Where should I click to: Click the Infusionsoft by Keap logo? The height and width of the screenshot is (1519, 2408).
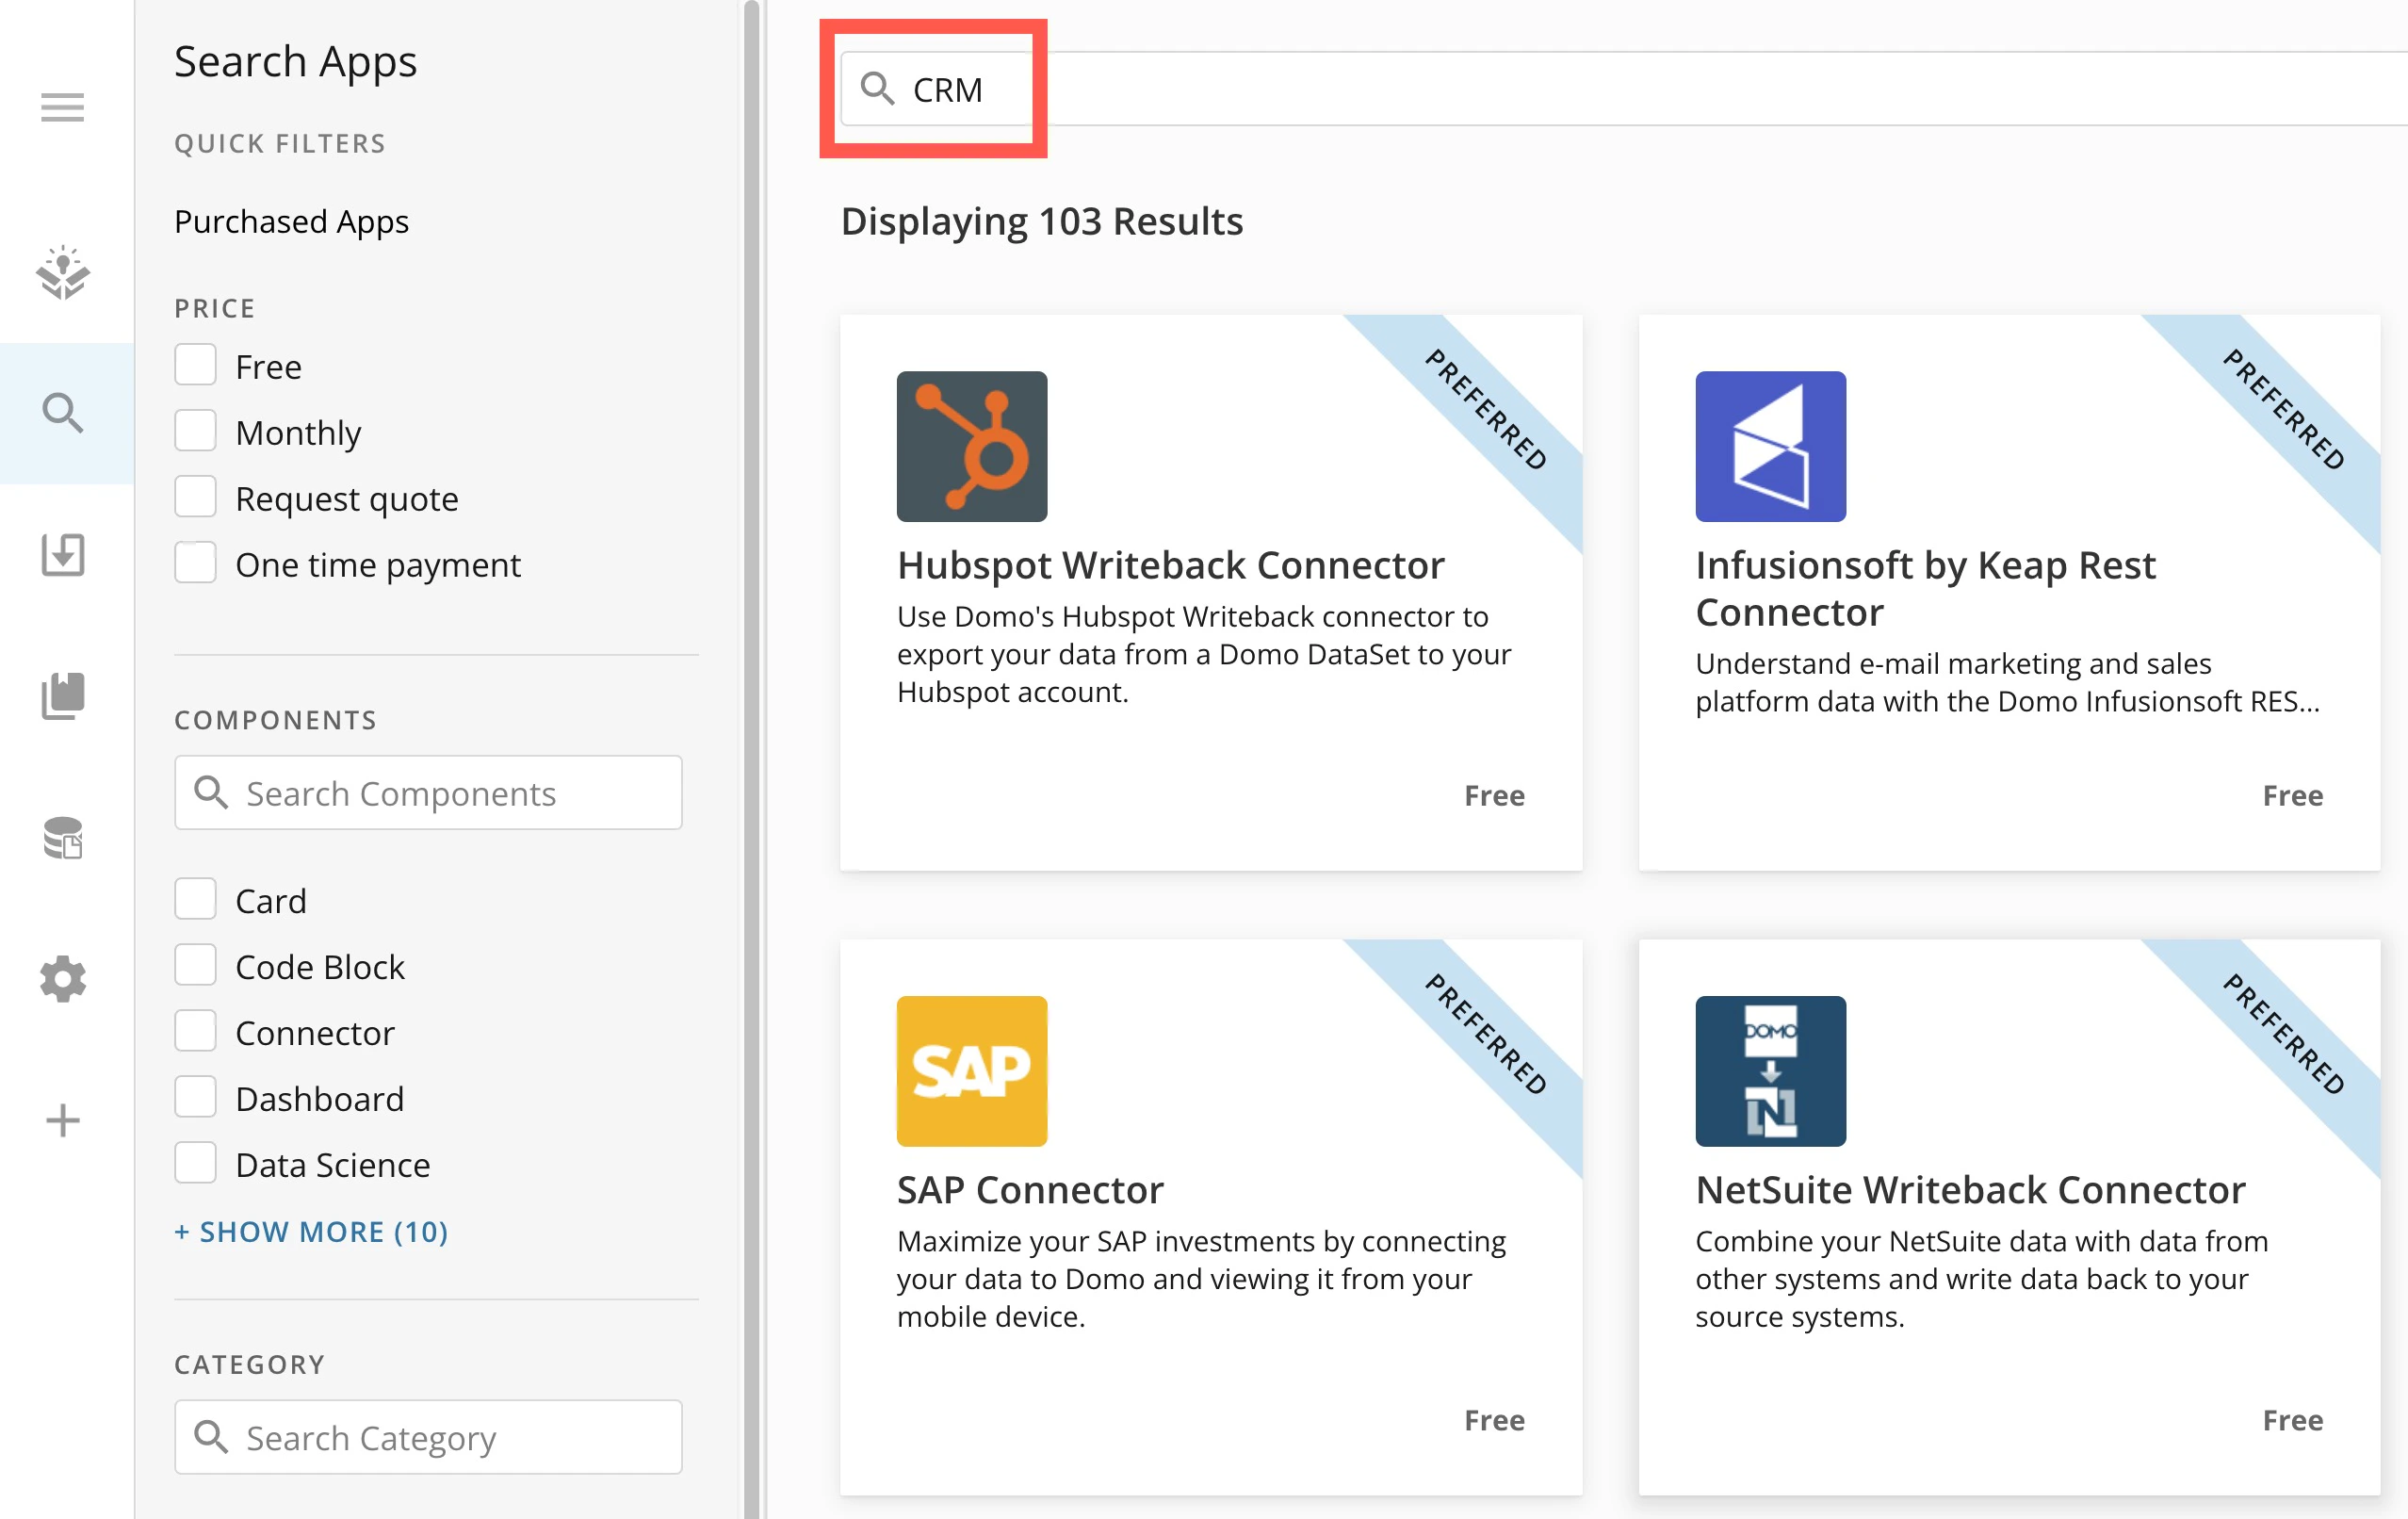(1770, 446)
